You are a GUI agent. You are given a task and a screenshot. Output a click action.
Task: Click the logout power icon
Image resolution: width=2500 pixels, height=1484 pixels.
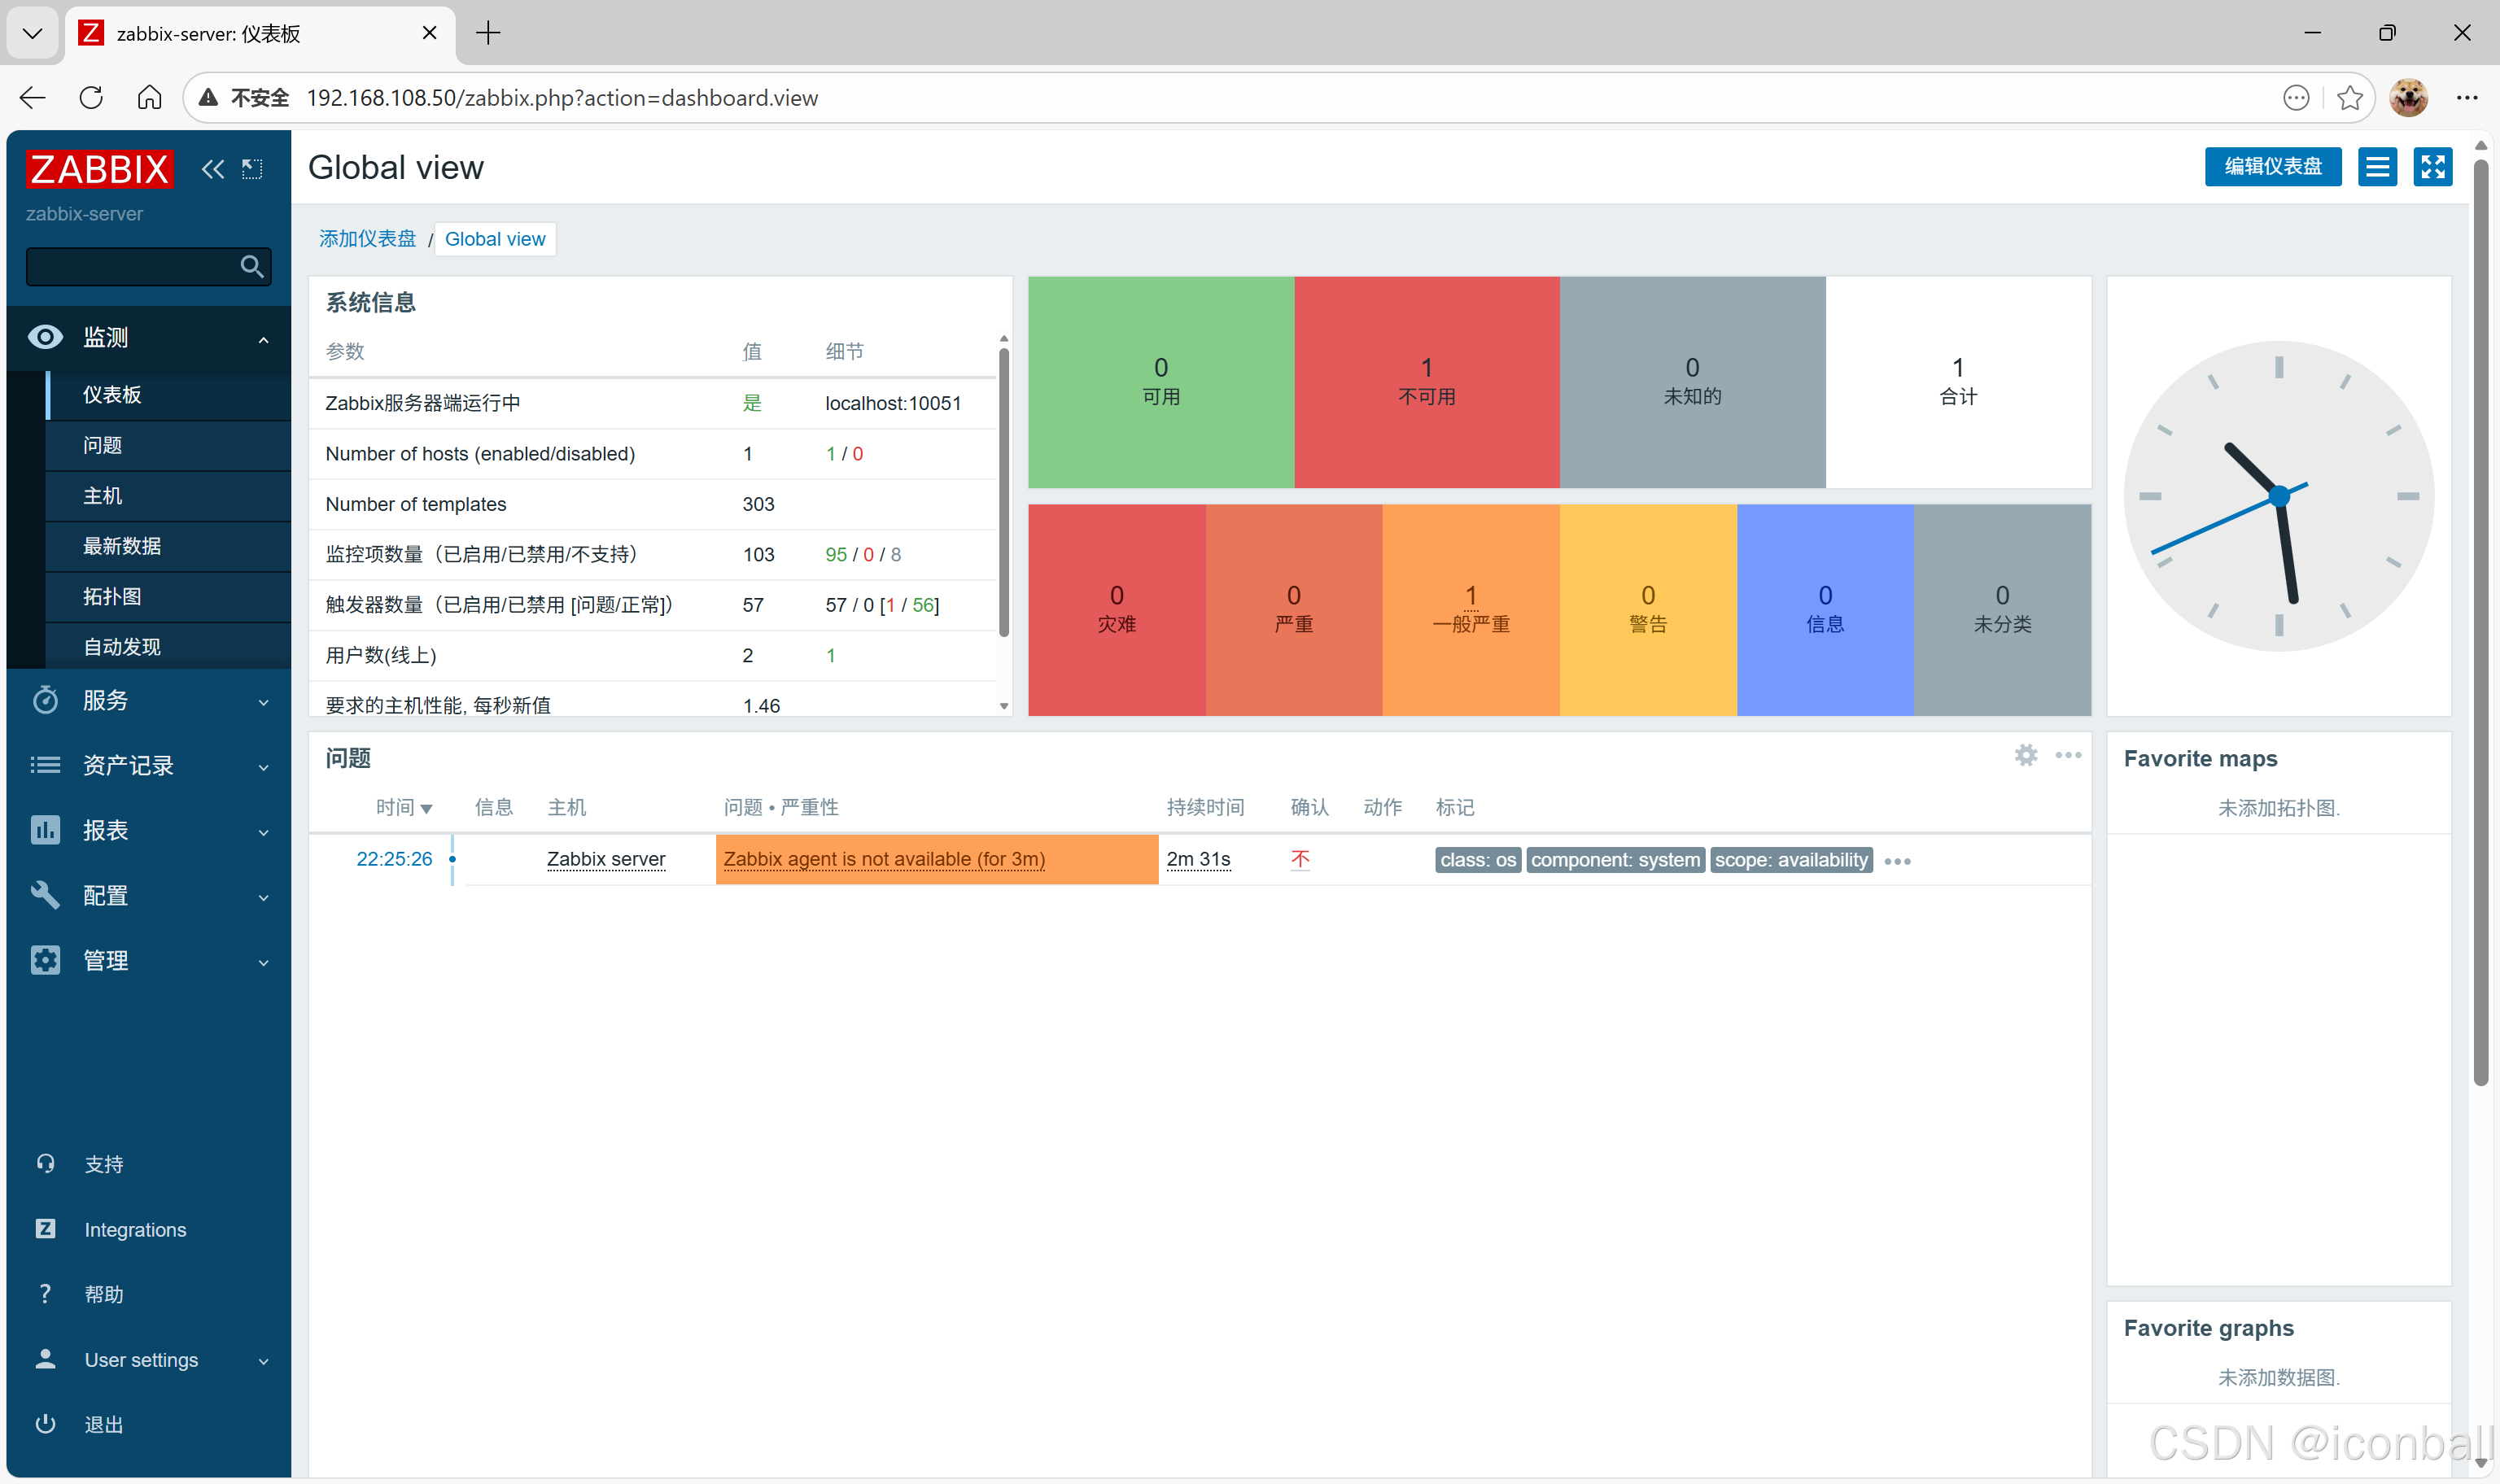pos(45,1424)
